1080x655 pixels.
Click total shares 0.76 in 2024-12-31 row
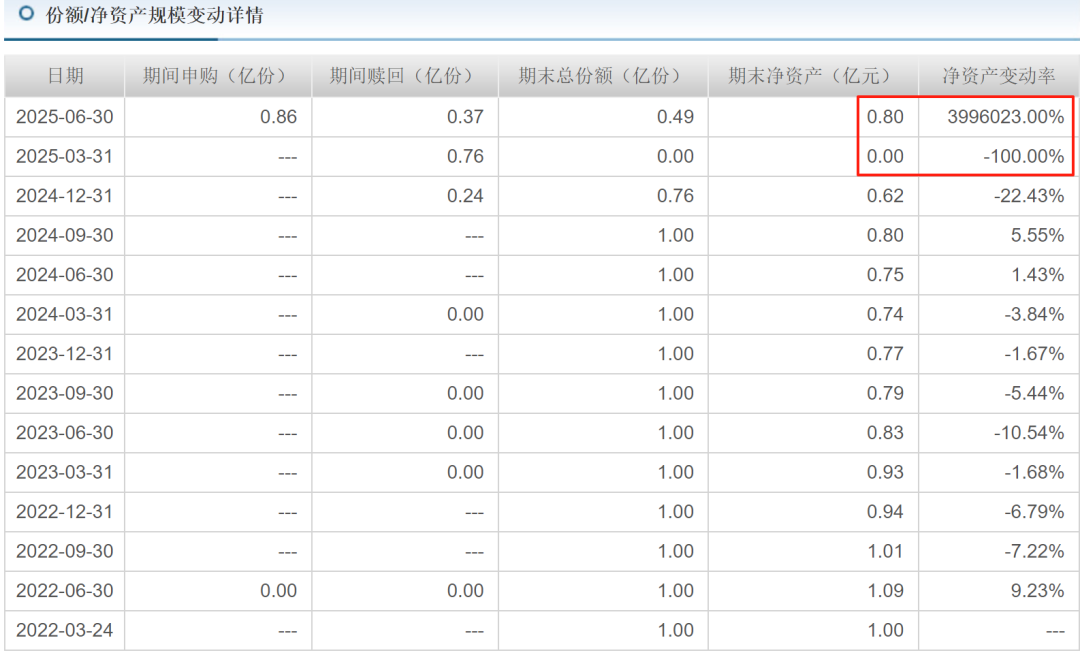tap(675, 196)
